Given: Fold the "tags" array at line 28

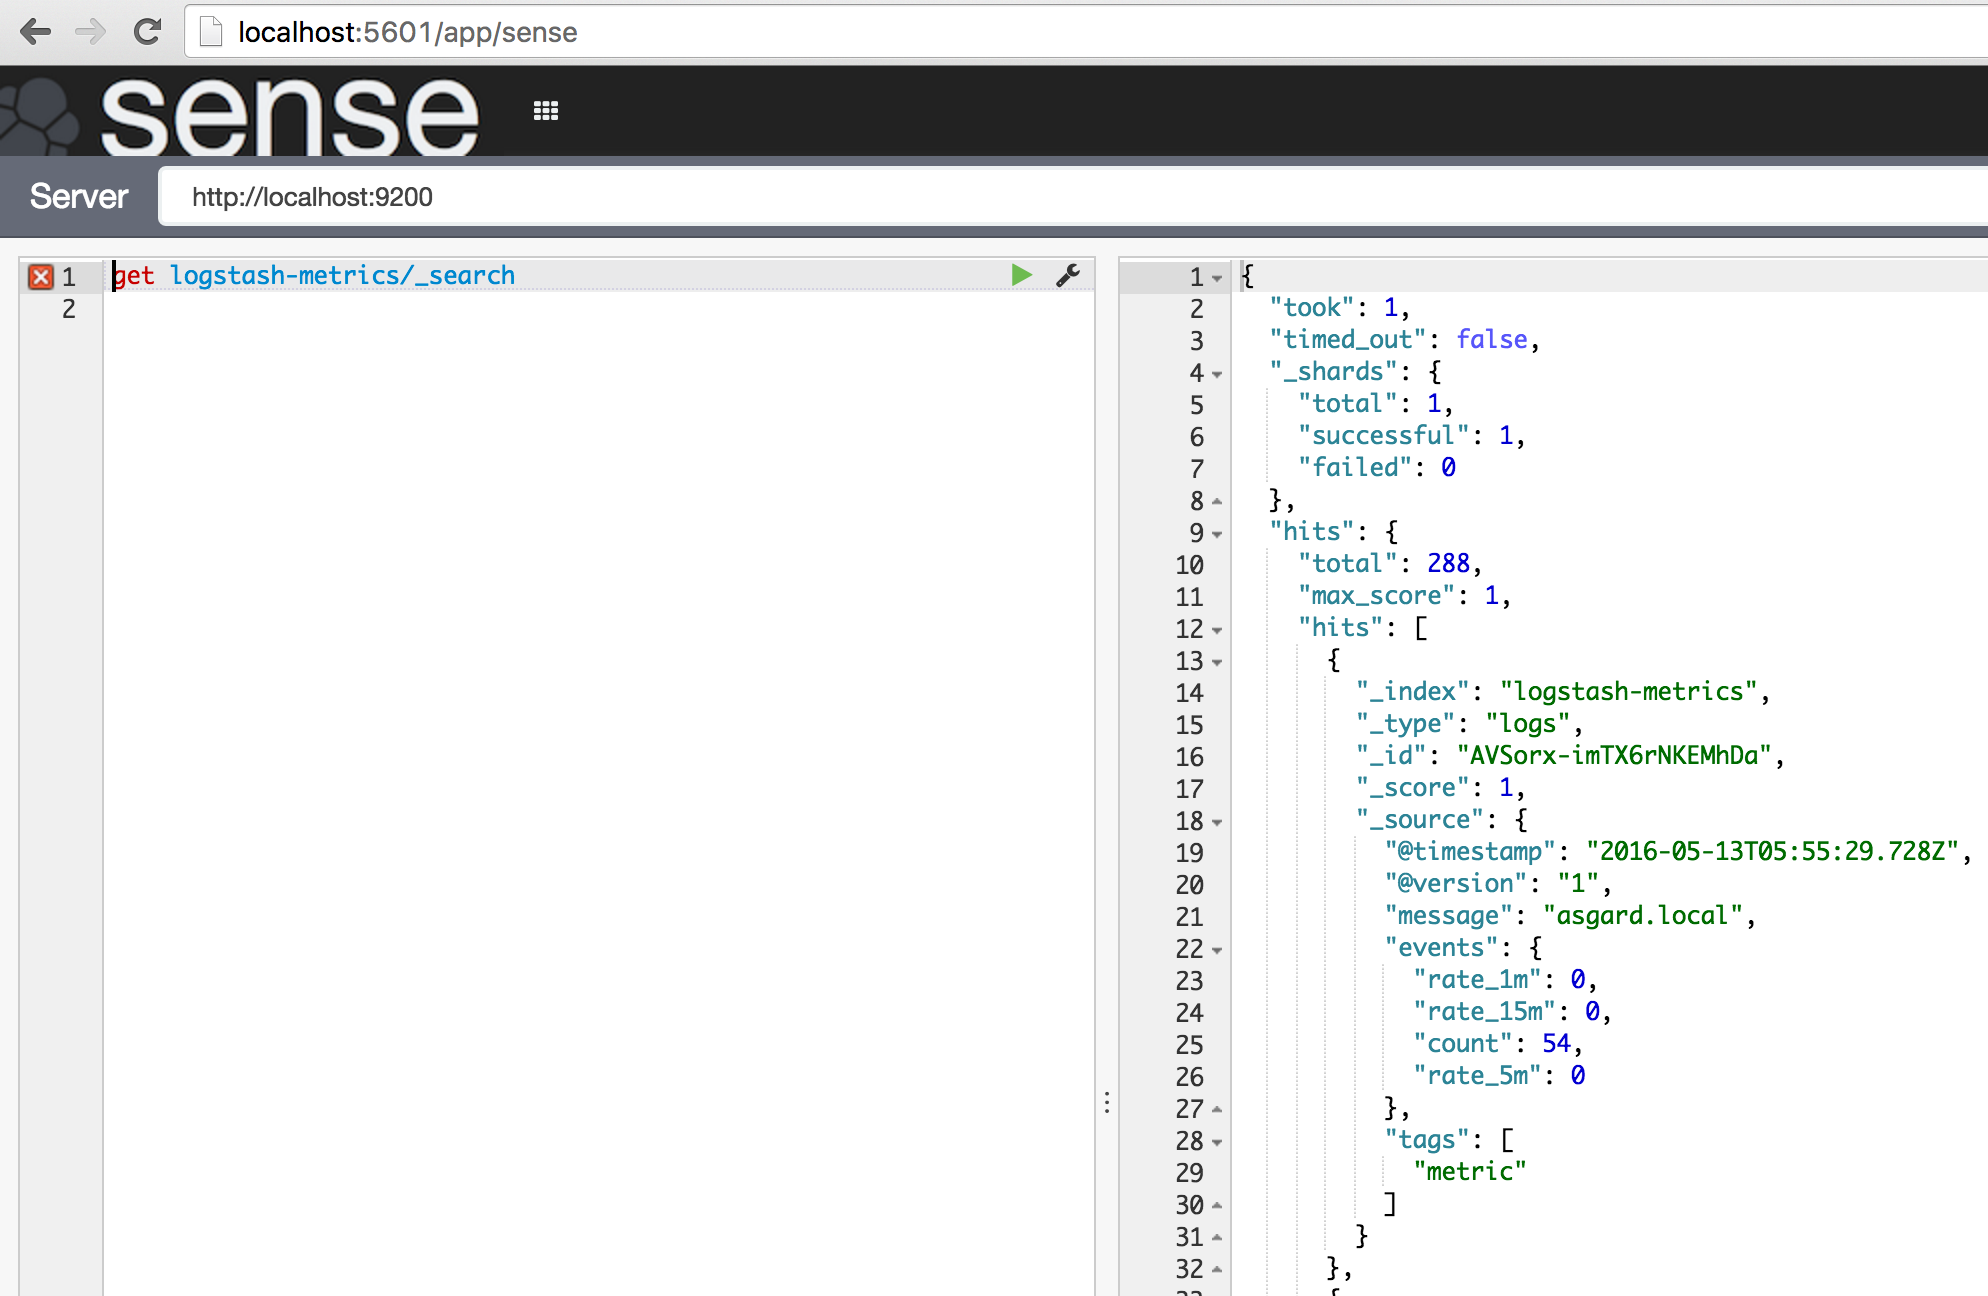Looking at the screenshot, I should click(x=1217, y=1142).
